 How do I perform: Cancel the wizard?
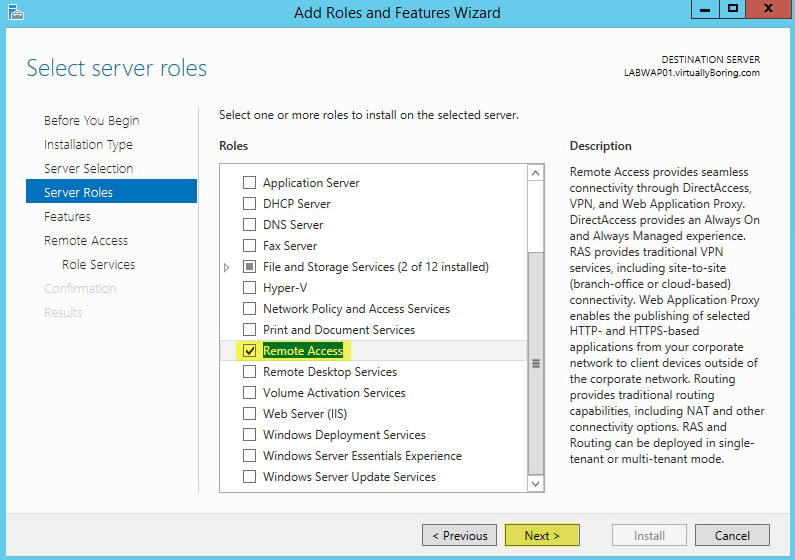(x=732, y=535)
